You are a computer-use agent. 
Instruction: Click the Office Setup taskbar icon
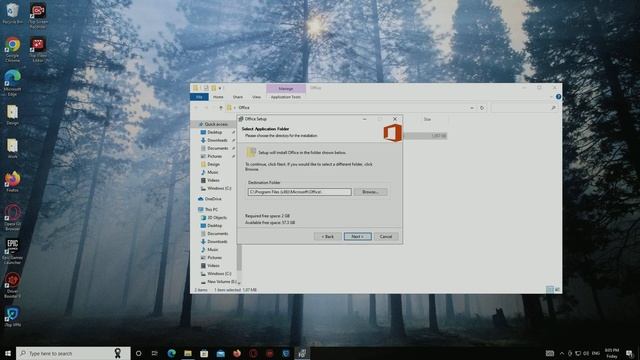302,353
